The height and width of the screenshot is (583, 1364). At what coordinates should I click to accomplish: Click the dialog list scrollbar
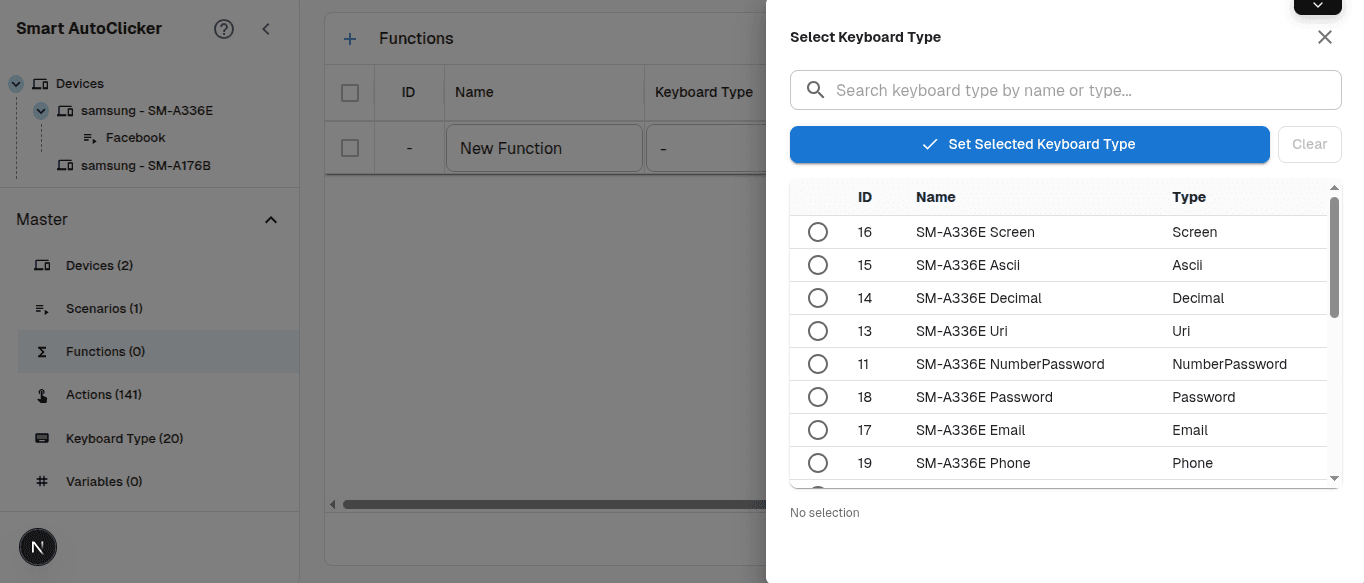pos(1334,260)
